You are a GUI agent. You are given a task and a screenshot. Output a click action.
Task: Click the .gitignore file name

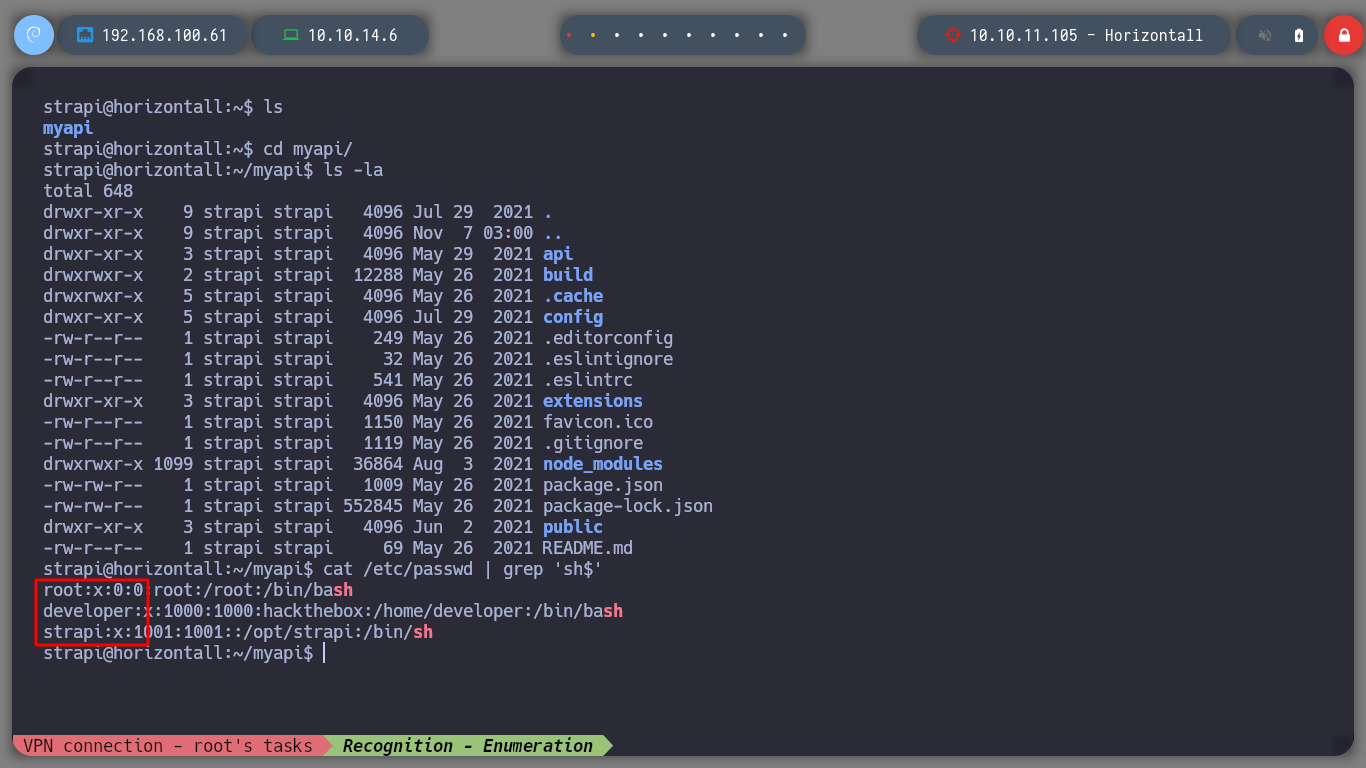593,443
